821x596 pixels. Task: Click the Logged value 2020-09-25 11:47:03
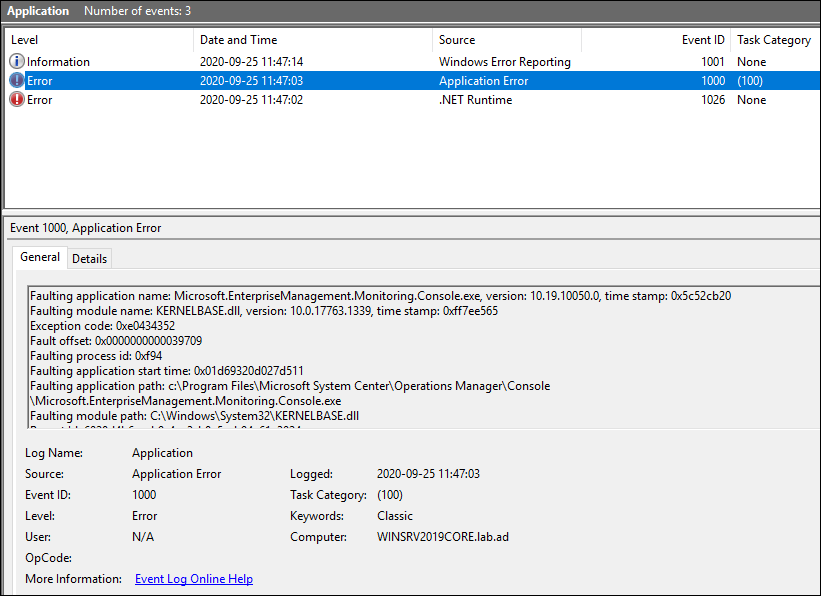click(428, 474)
